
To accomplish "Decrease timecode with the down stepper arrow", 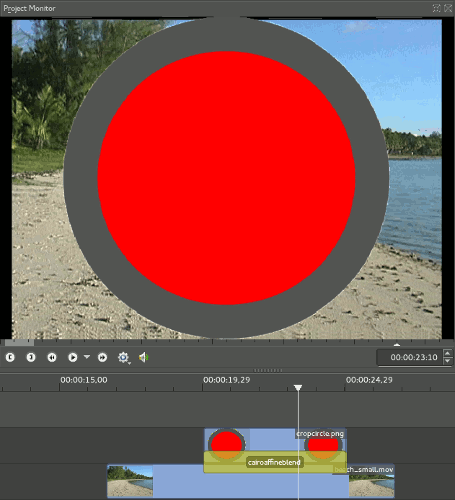I will [x=448, y=361].
